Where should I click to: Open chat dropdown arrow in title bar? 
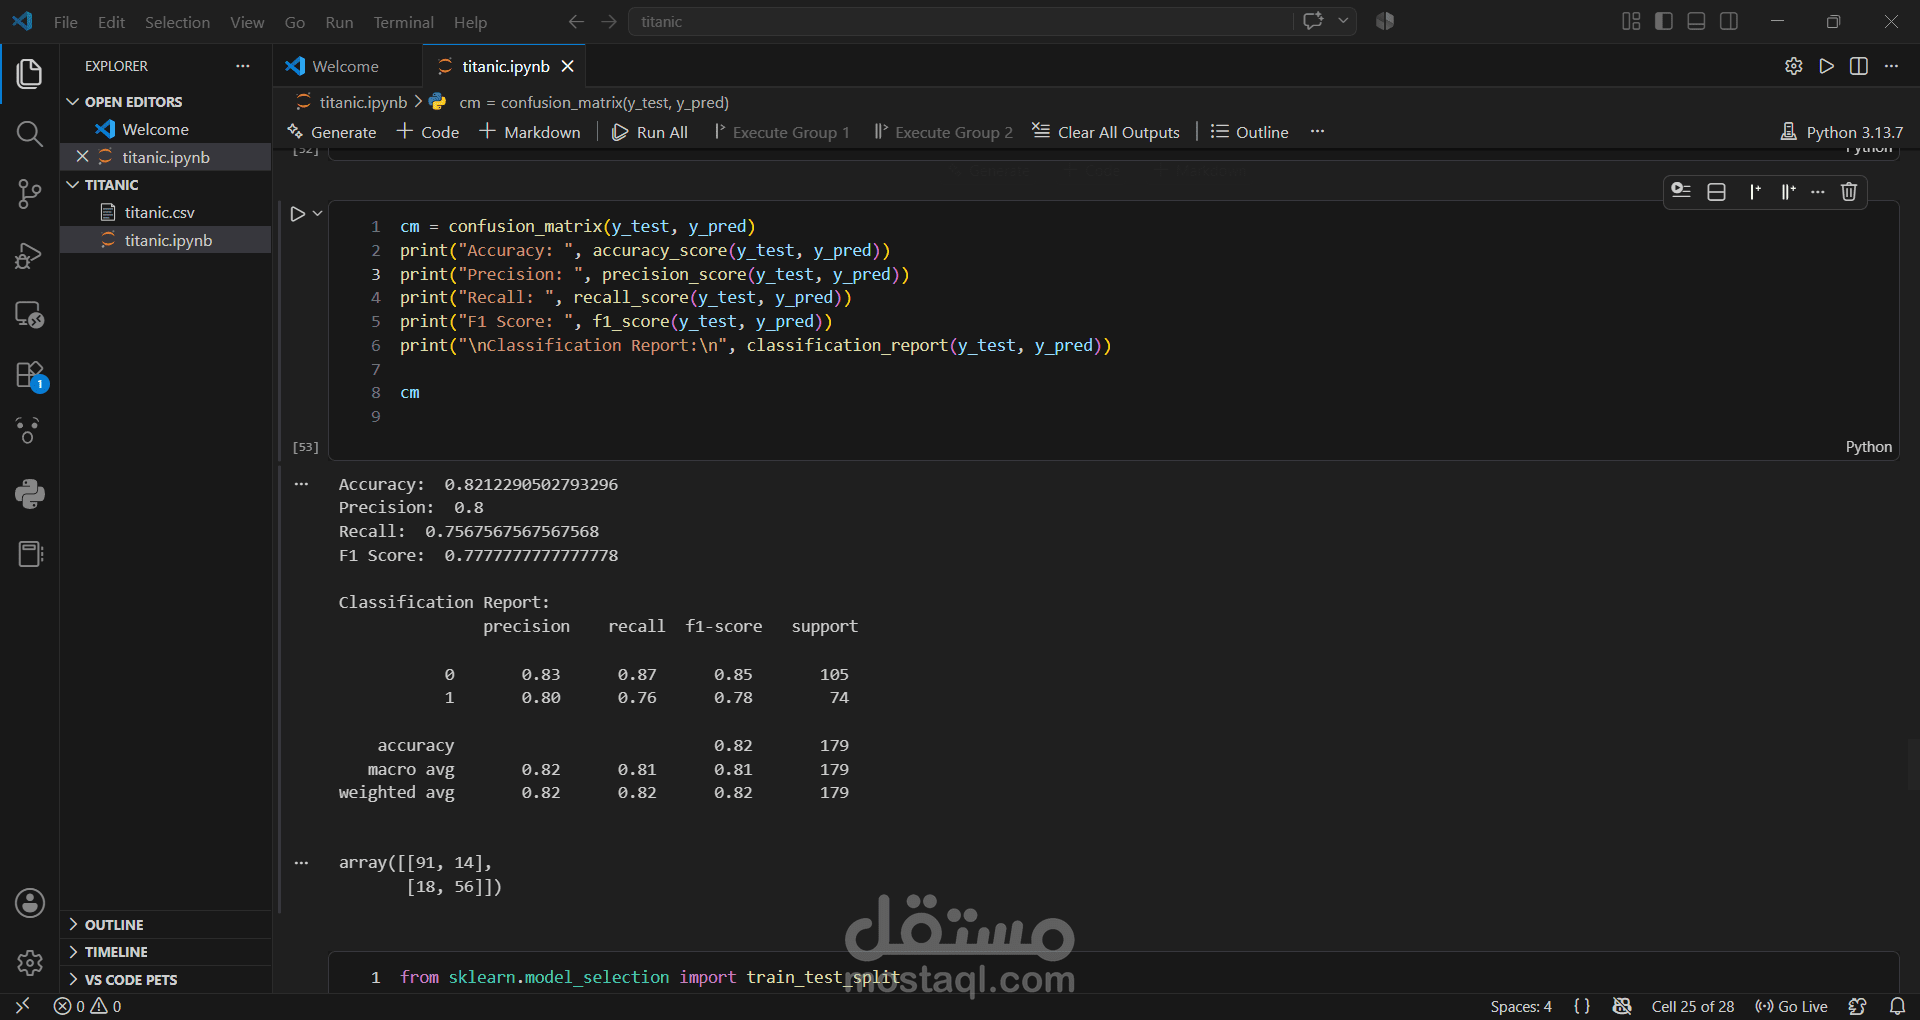(x=1343, y=21)
